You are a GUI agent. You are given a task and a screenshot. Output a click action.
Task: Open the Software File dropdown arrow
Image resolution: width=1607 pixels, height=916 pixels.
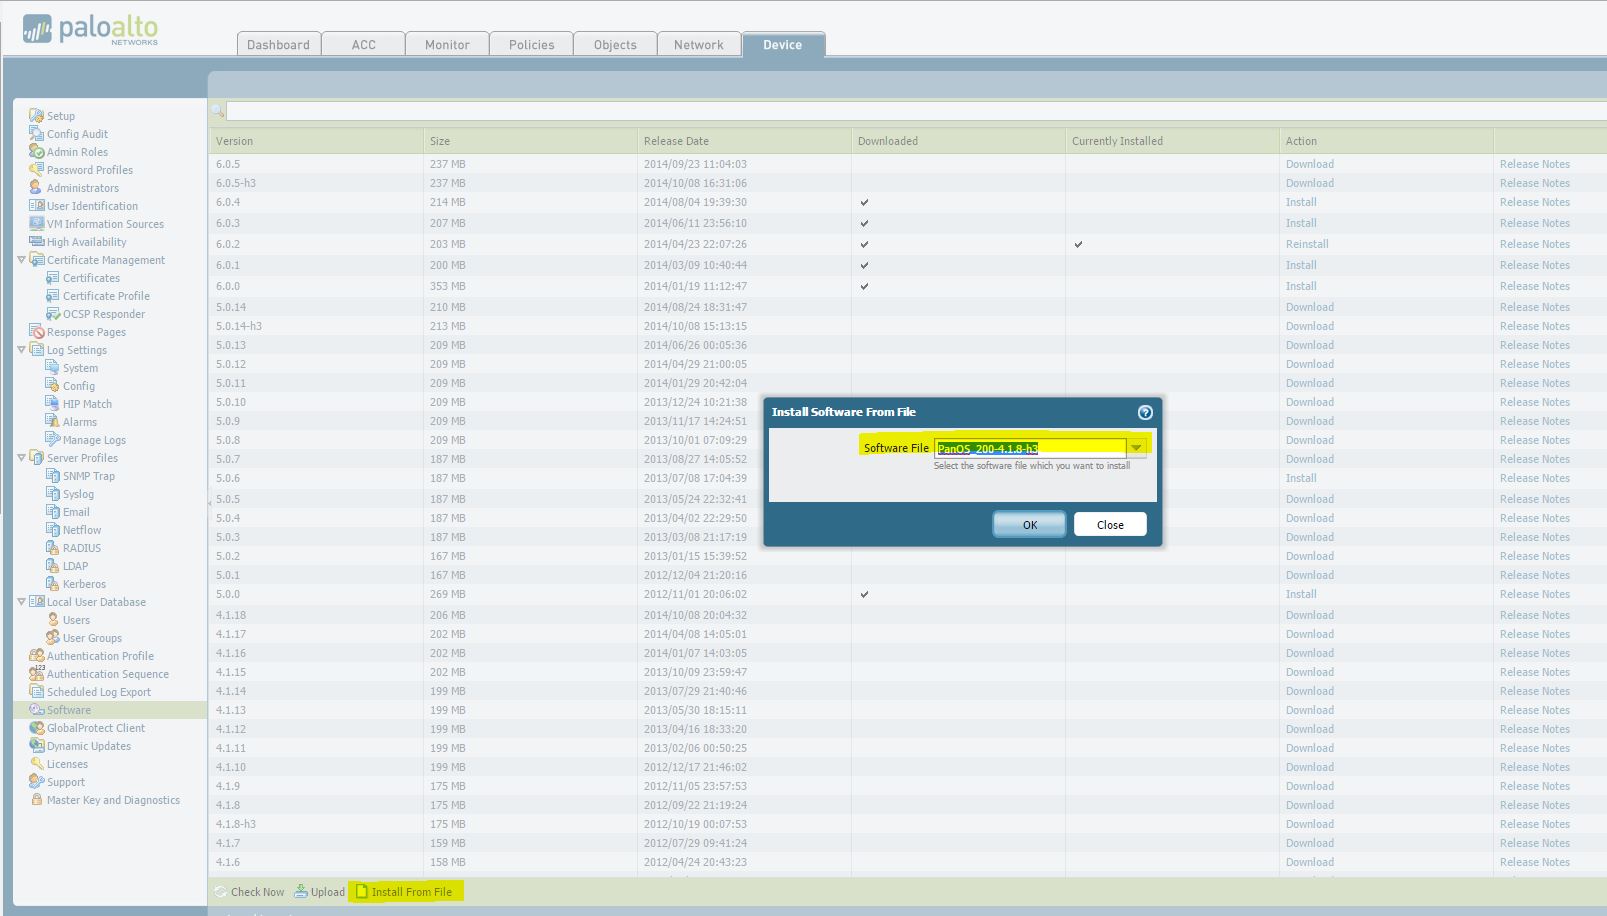(x=1136, y=448)
